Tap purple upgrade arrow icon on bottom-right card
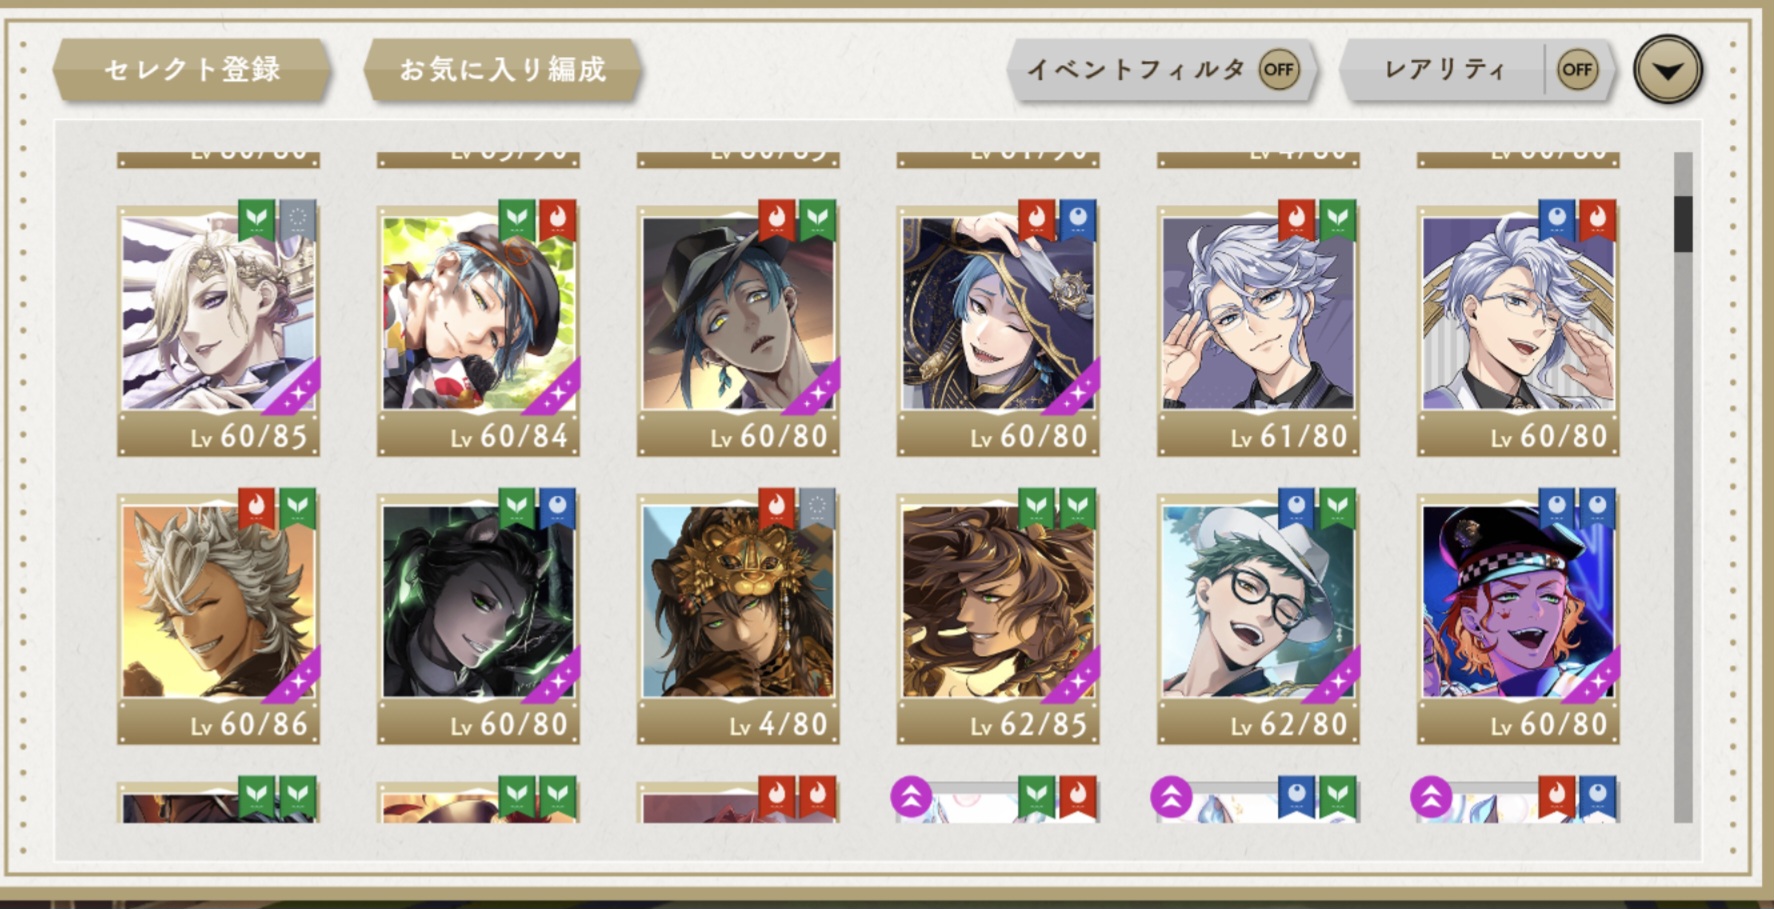 (1431, 797)
